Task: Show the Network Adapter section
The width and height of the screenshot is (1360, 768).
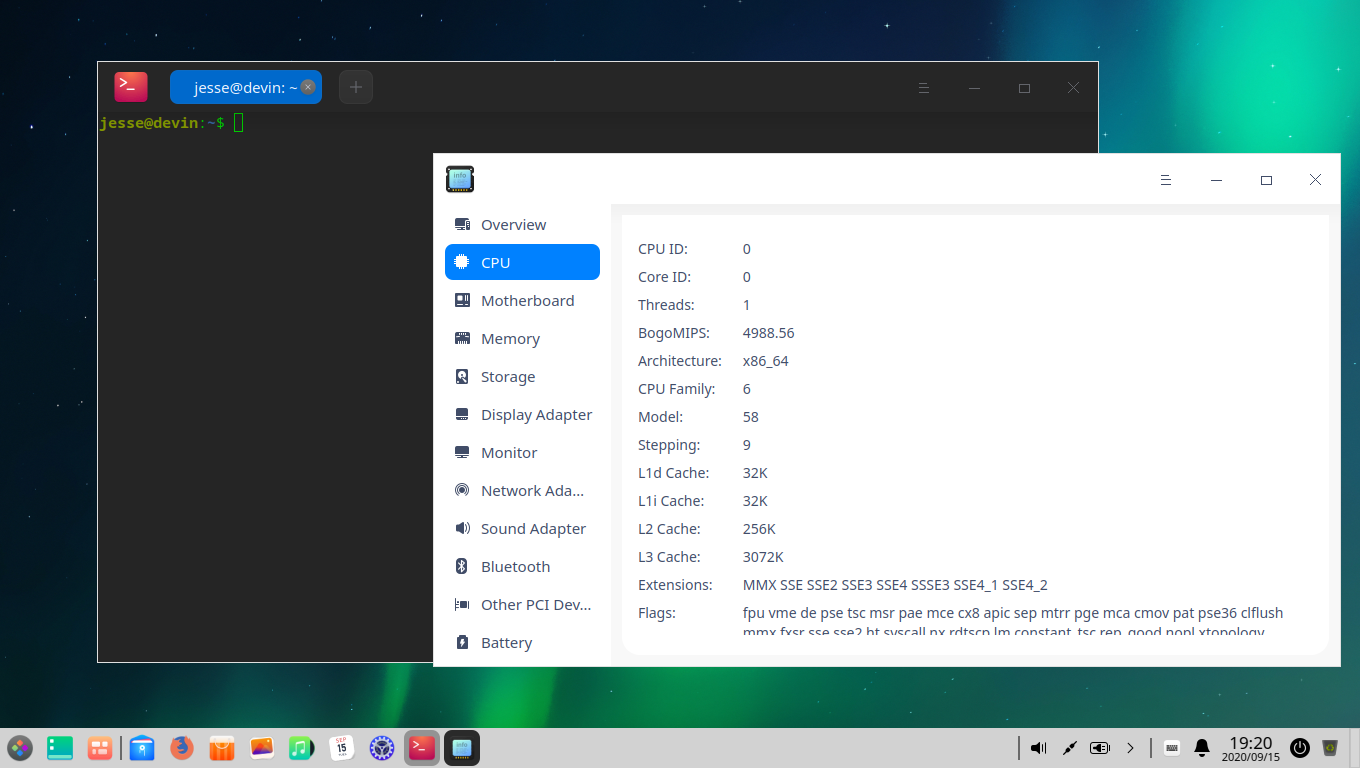Action: coord(522,490)
